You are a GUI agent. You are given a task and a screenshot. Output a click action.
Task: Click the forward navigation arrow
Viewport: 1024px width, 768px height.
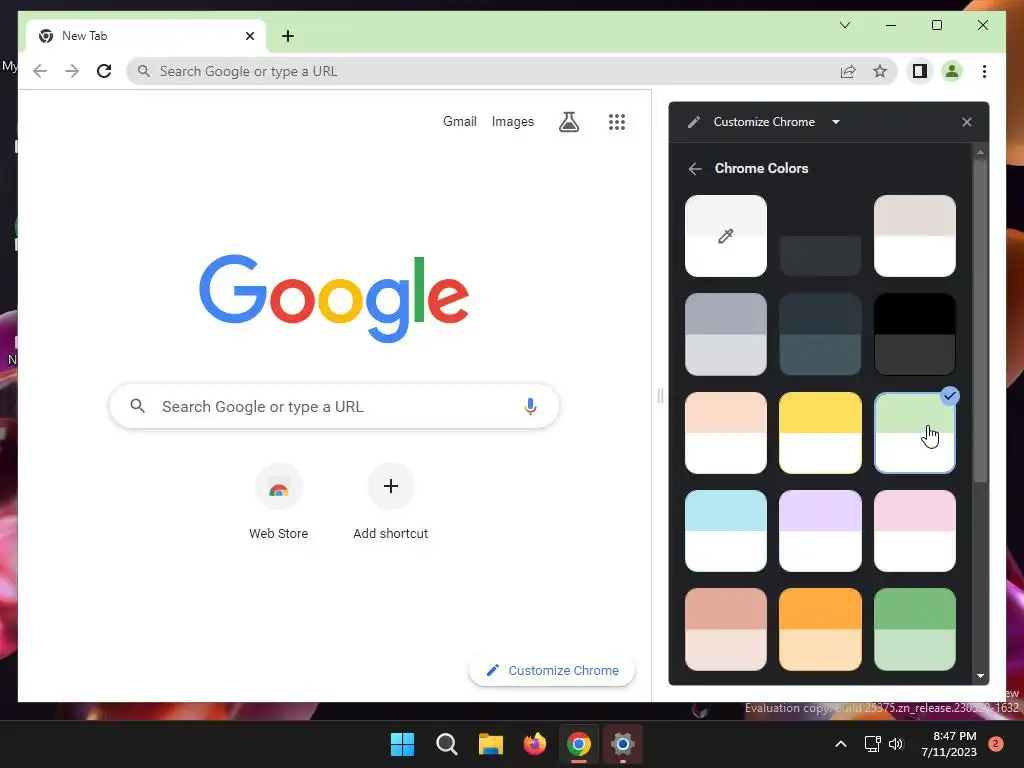72,71
